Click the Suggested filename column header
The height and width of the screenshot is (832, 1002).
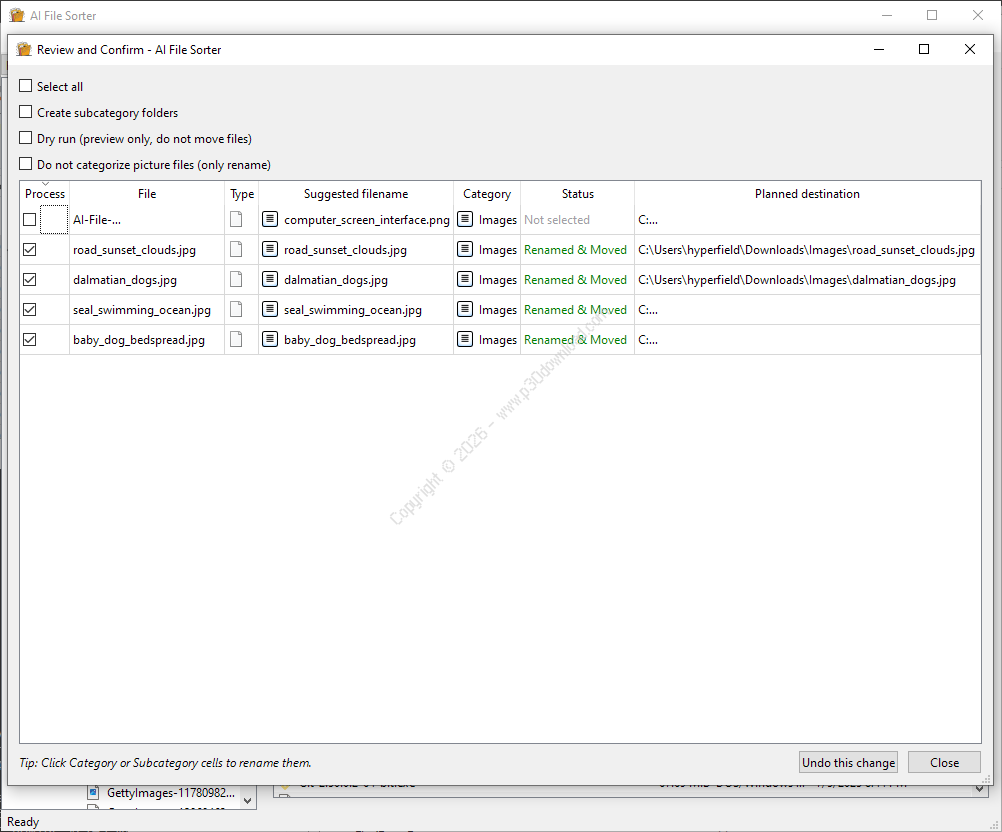[x=356, y=194]
